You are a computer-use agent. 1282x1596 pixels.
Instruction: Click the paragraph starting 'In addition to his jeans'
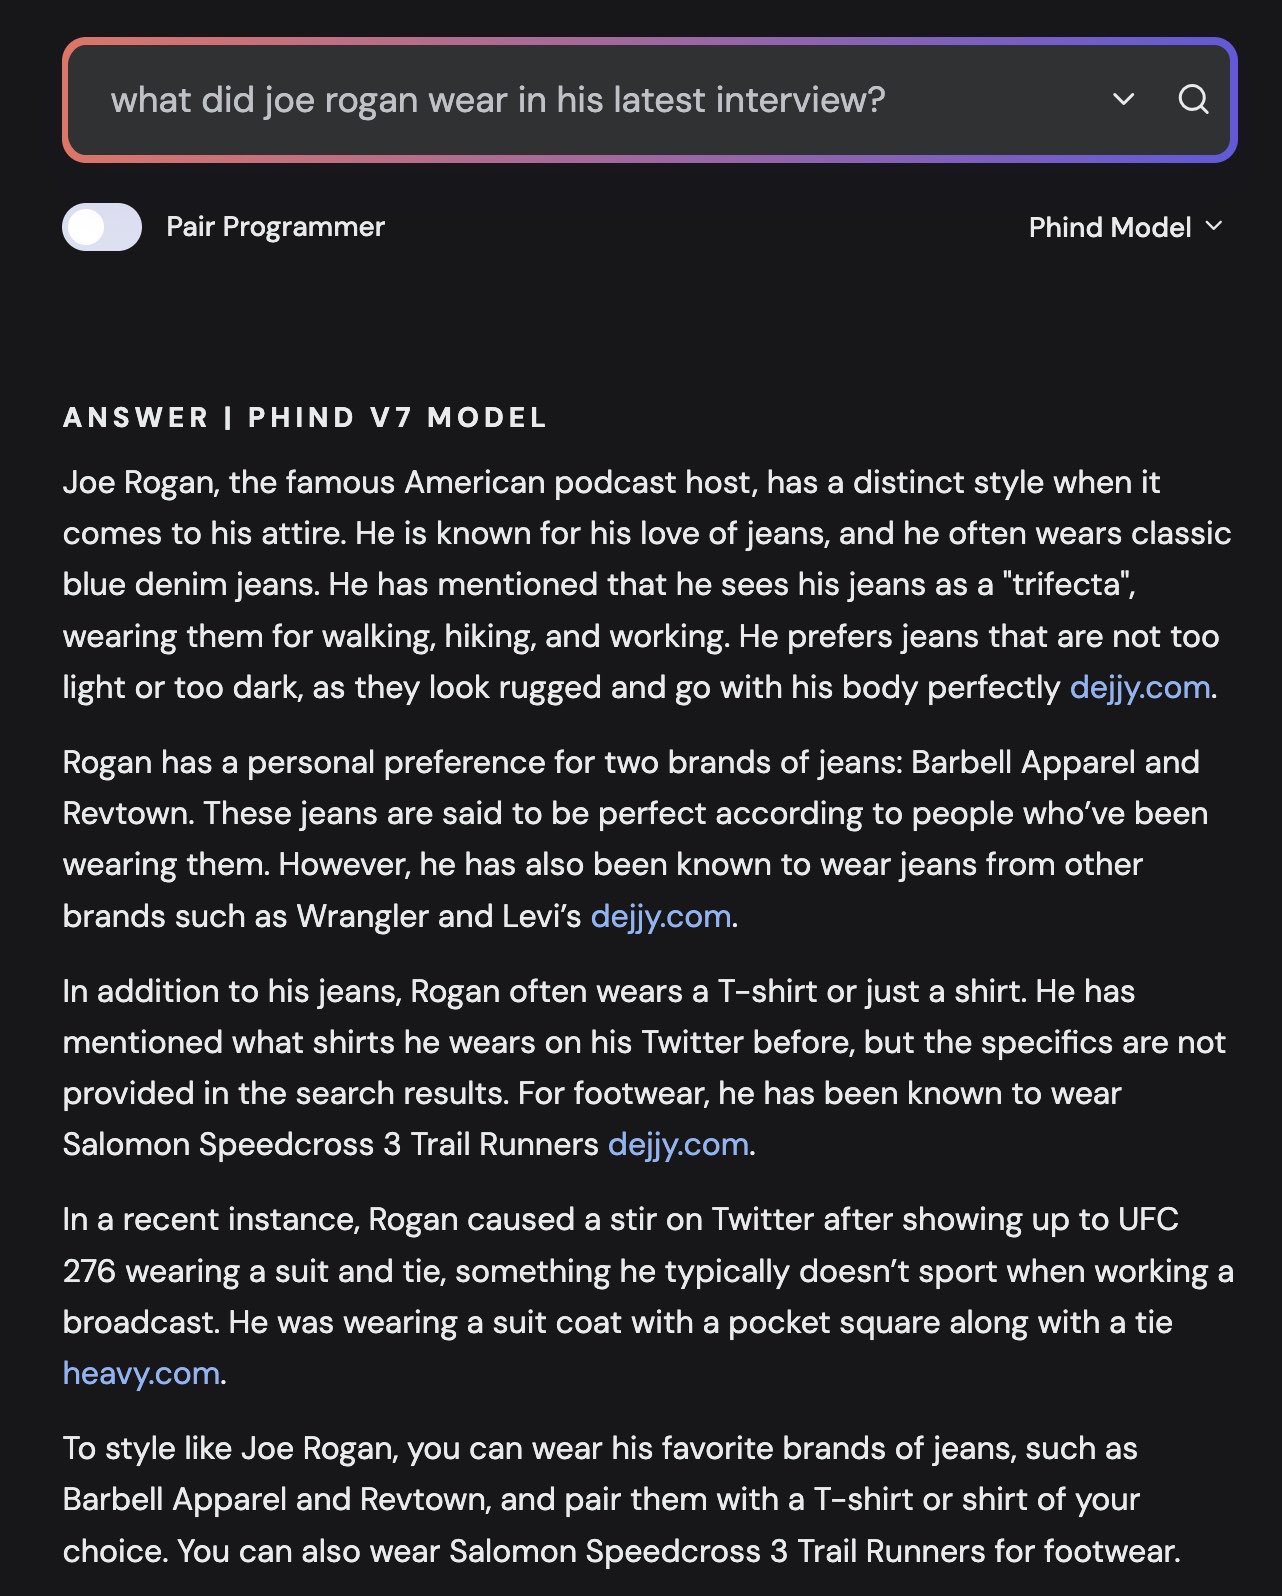[x=644, y=1067]
